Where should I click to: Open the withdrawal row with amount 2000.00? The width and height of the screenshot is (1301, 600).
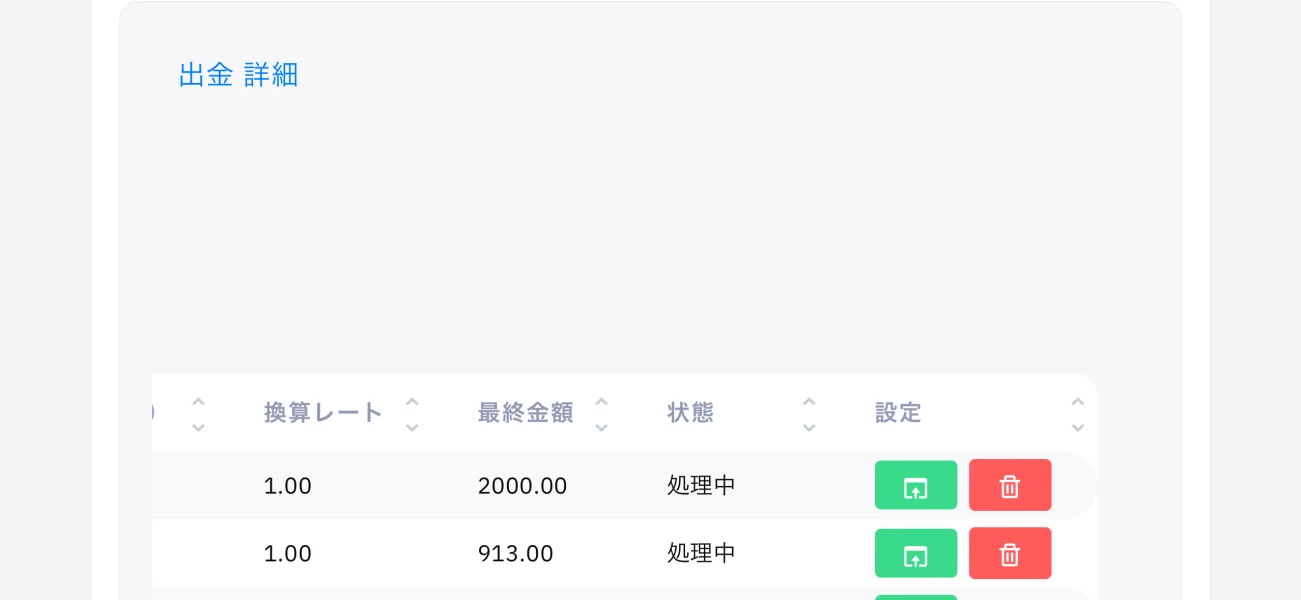point(915,486)
